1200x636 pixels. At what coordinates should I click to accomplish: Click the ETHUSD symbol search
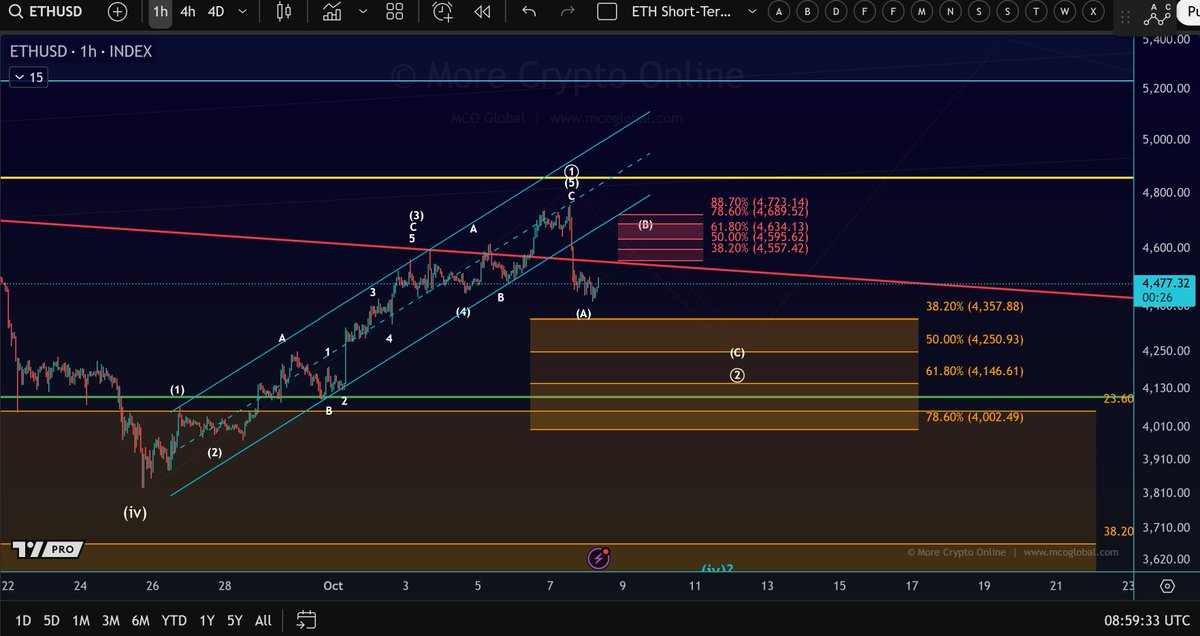pyautogui.click(x=50, y=12)
